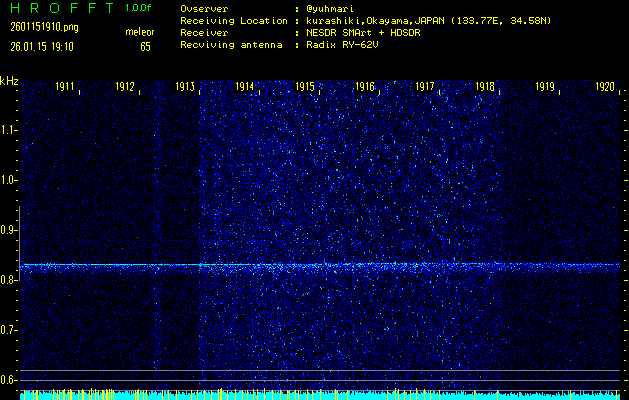The image size is (629, 400).
Task: Click the 0.9 kHz axis label
Action: 7,230
